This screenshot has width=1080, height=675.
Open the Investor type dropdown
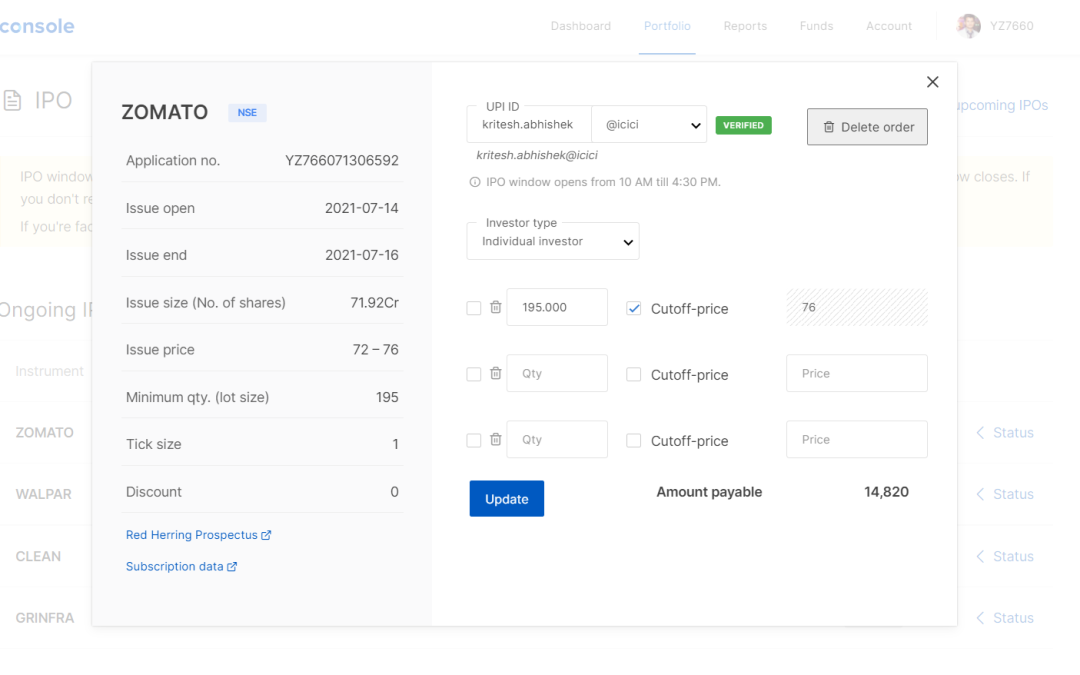[553, 241]
